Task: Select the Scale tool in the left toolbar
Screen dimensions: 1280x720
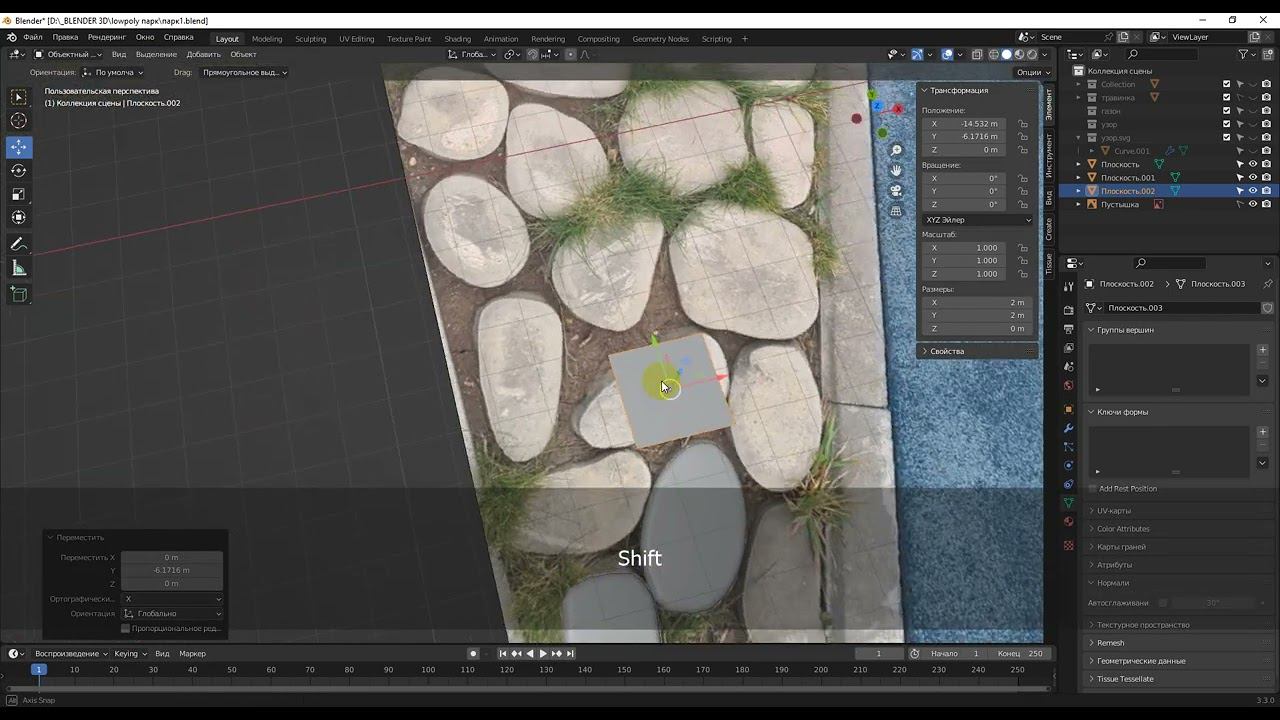Action: pos(19,194)
